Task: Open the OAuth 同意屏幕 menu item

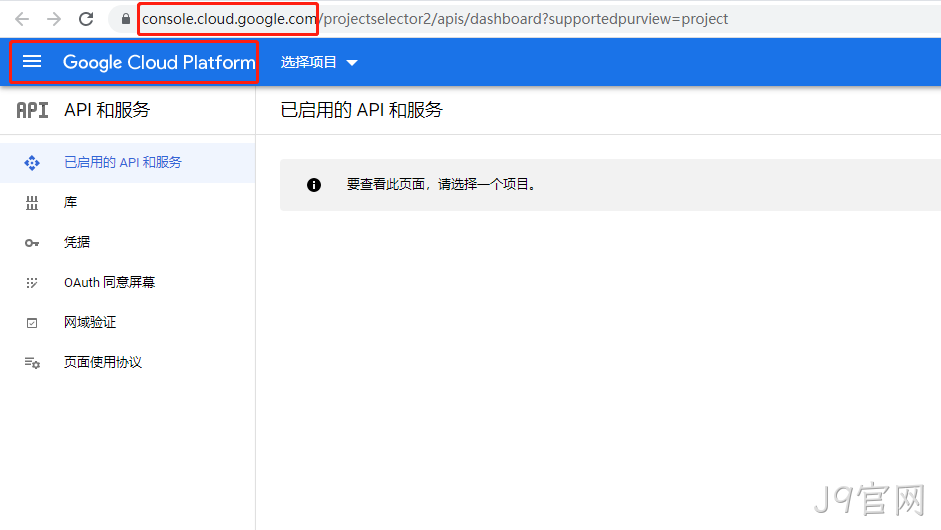Action: (127, 282)
